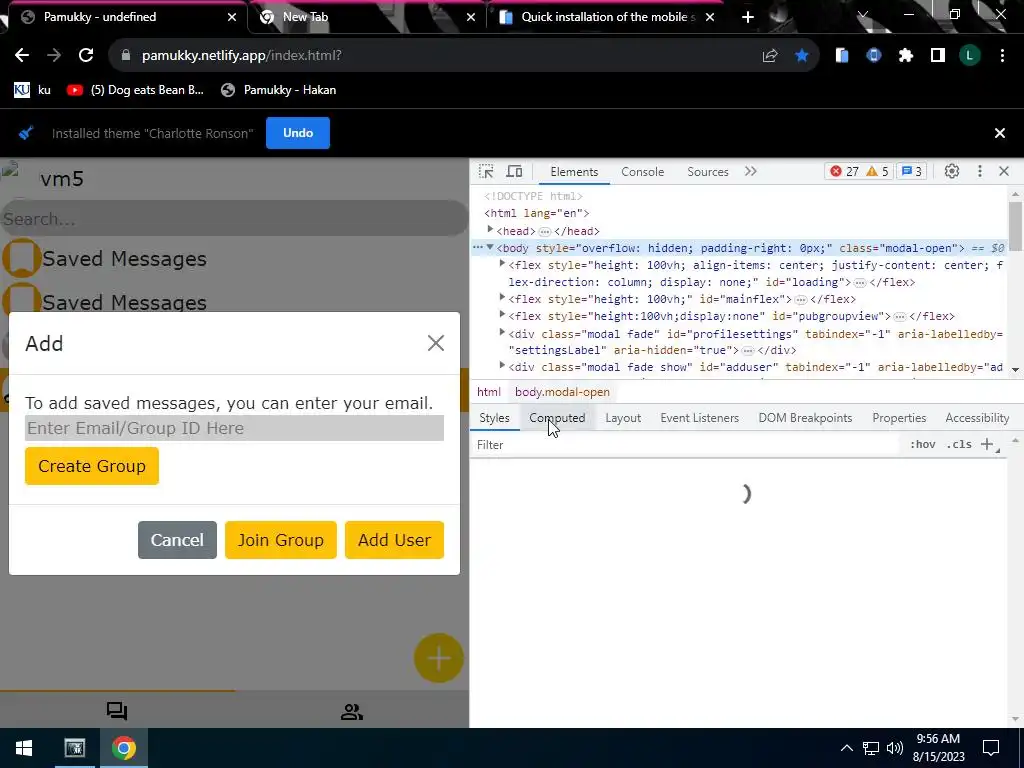Select body.modal-open in the breadcrumb
Viewport: 1024px width, 768px height.
click(x=562, y=392)
